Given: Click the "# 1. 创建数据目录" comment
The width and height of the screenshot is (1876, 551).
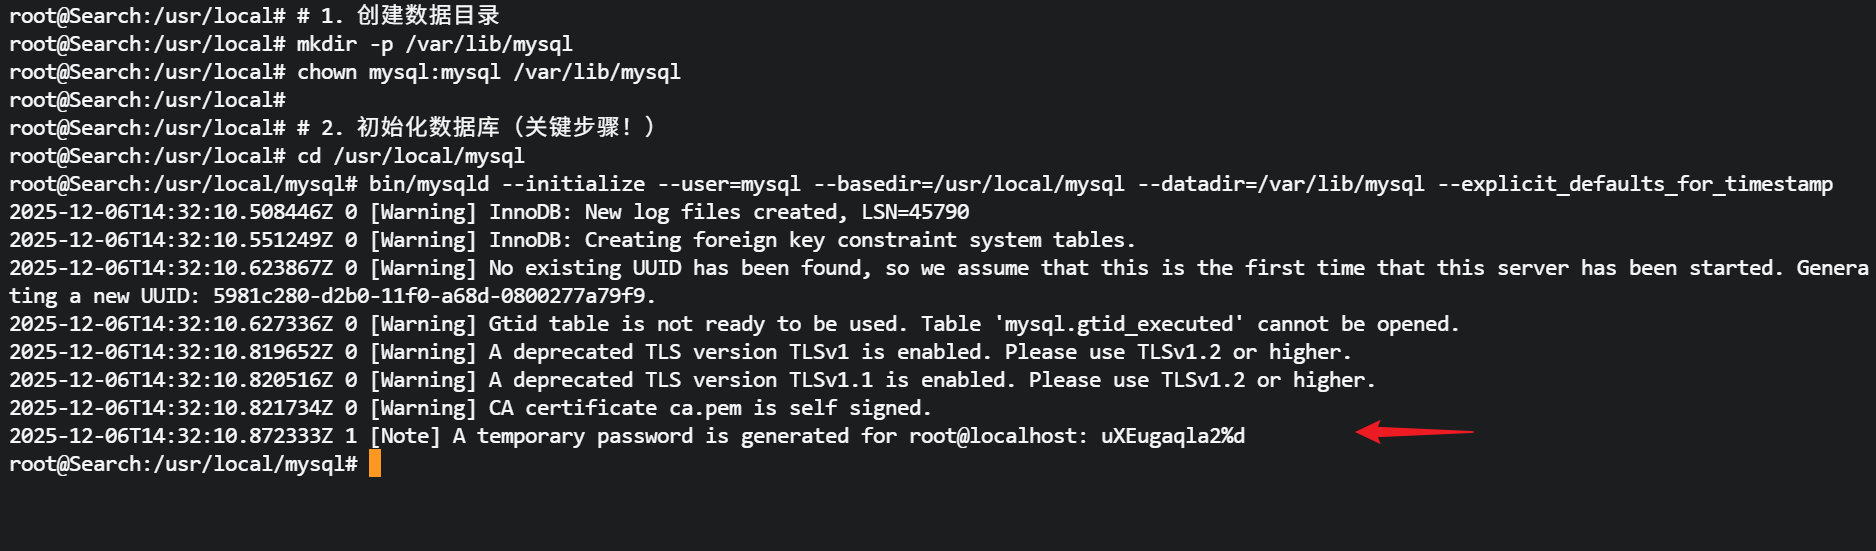Looking at the screenshot, I should 398,16.
